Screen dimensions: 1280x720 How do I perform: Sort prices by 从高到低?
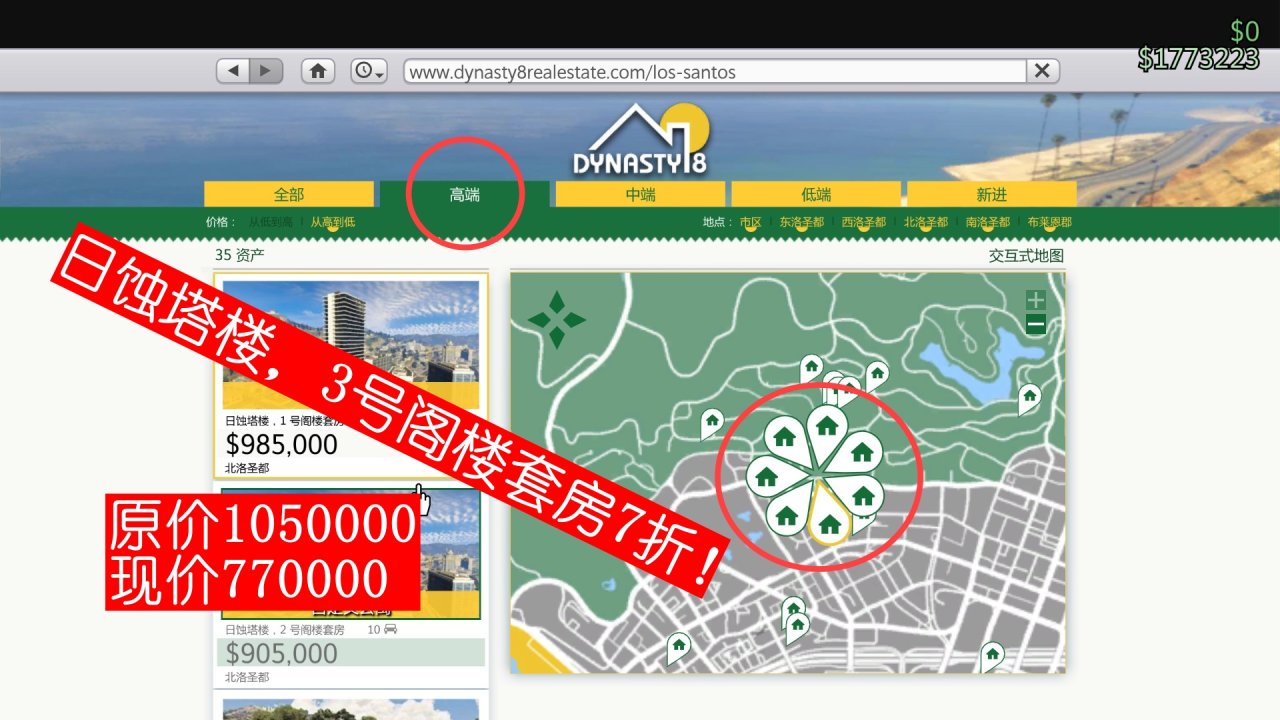(x=333, y=222)
